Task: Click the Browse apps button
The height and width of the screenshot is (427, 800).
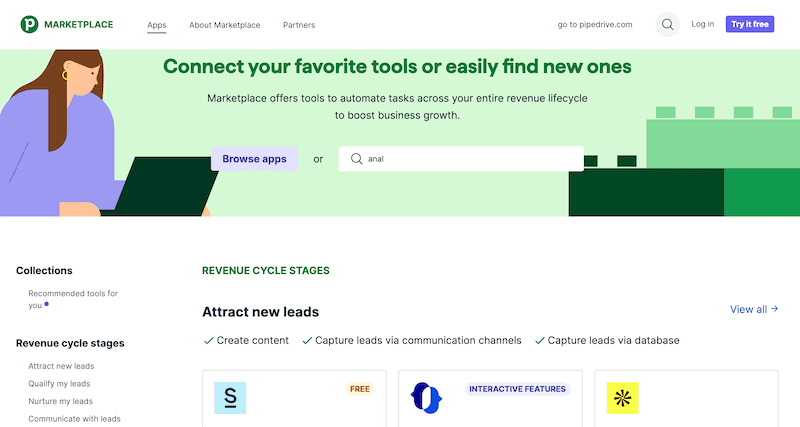Action: (254, 158)
